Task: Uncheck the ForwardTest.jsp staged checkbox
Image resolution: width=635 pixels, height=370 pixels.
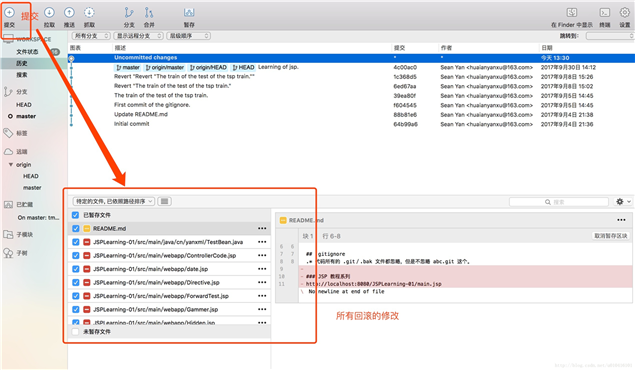Action: click(75, 296)
